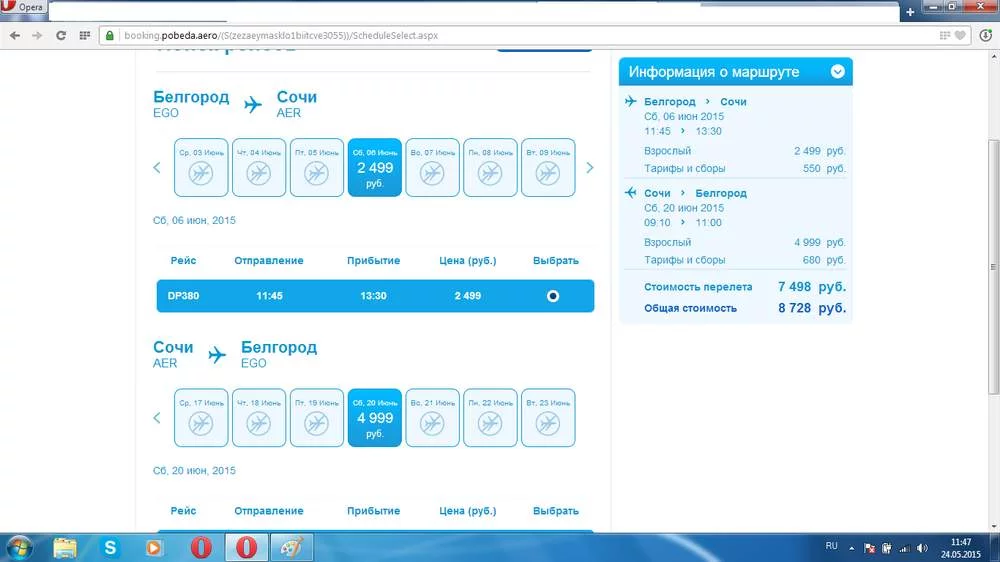Image resolution: width=1000 pixels, height=562 pixels.
Task: Click scrollbar down arrow at page bottom
Action: 994,527
